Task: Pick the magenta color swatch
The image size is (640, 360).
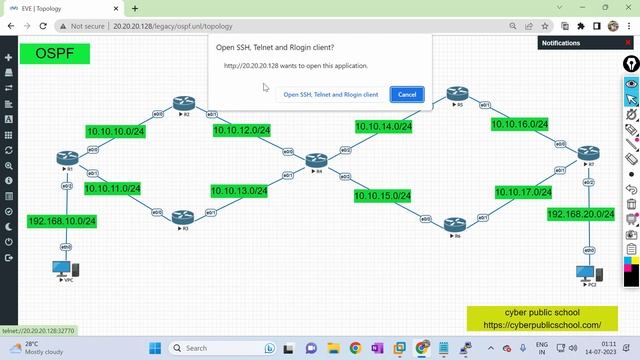Action: pyautogui.click(x=628, y=267)
